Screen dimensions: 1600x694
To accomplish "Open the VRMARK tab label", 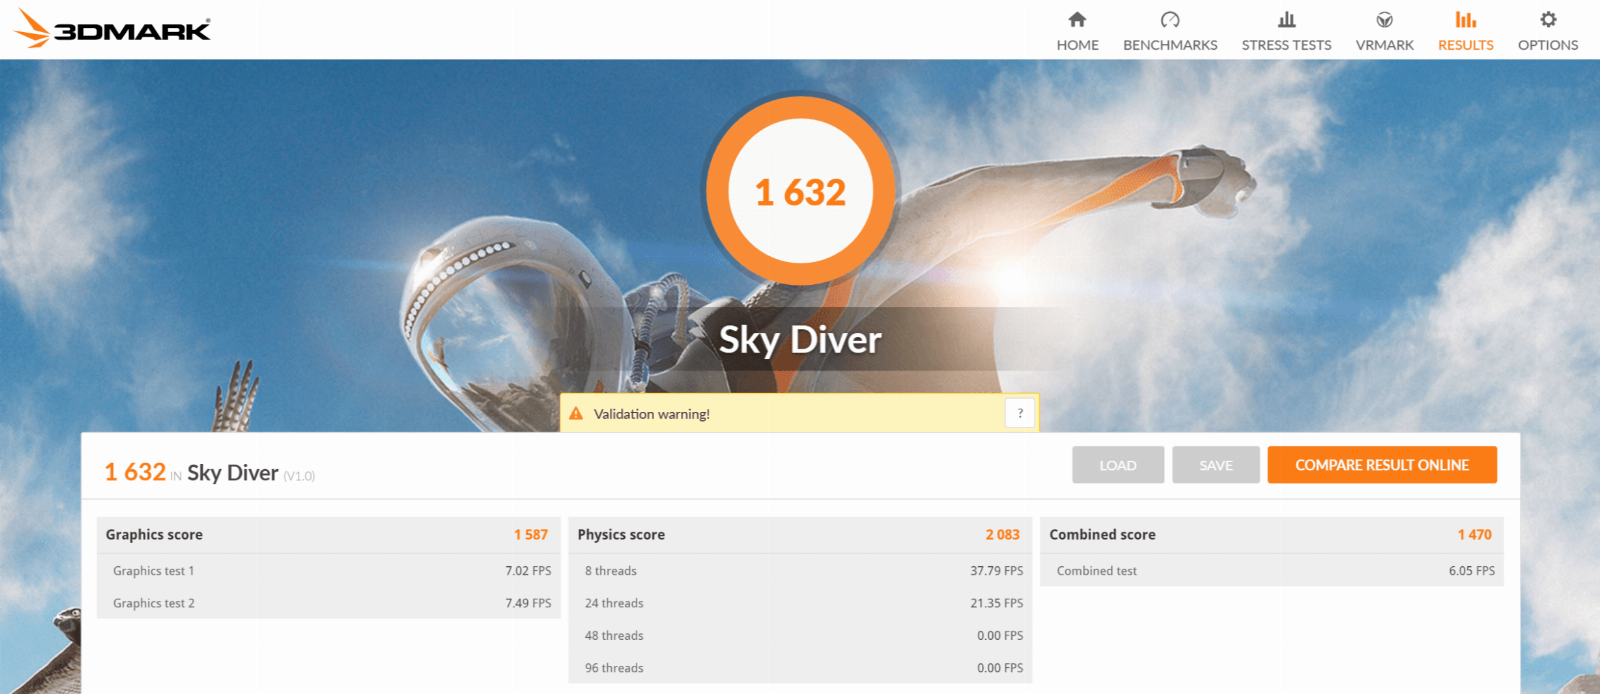I will point(1385,45).
